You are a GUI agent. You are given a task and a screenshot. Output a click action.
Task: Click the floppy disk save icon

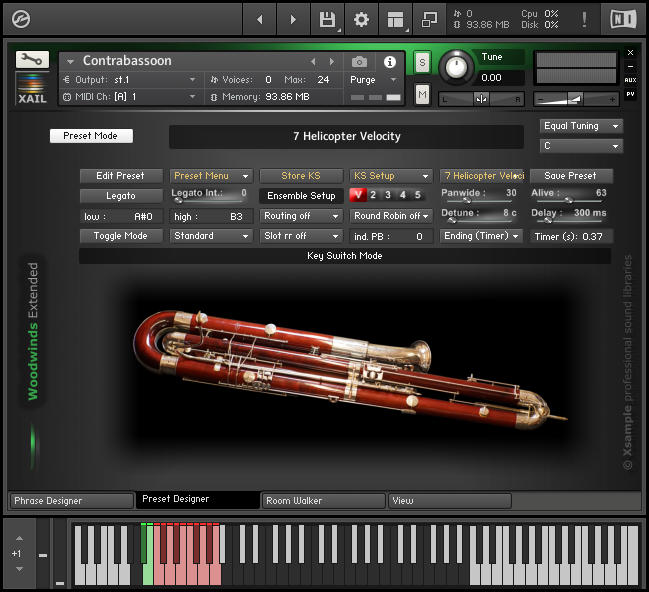327,19
